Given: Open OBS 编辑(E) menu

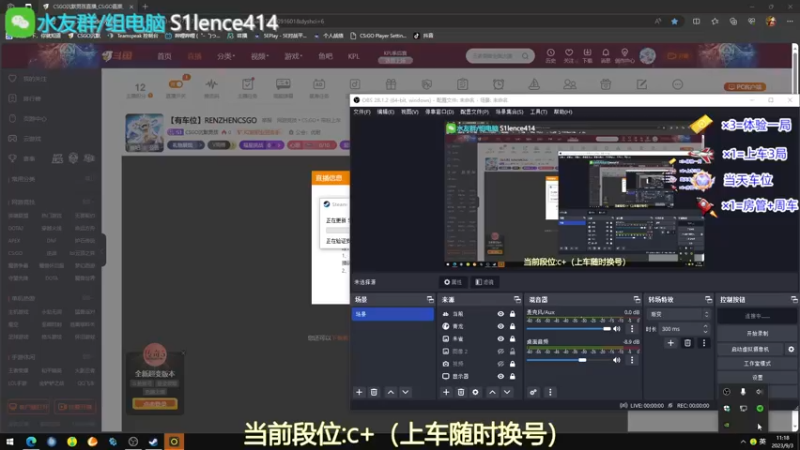Looking at the screenshot, I should click(x=385, y=112).
